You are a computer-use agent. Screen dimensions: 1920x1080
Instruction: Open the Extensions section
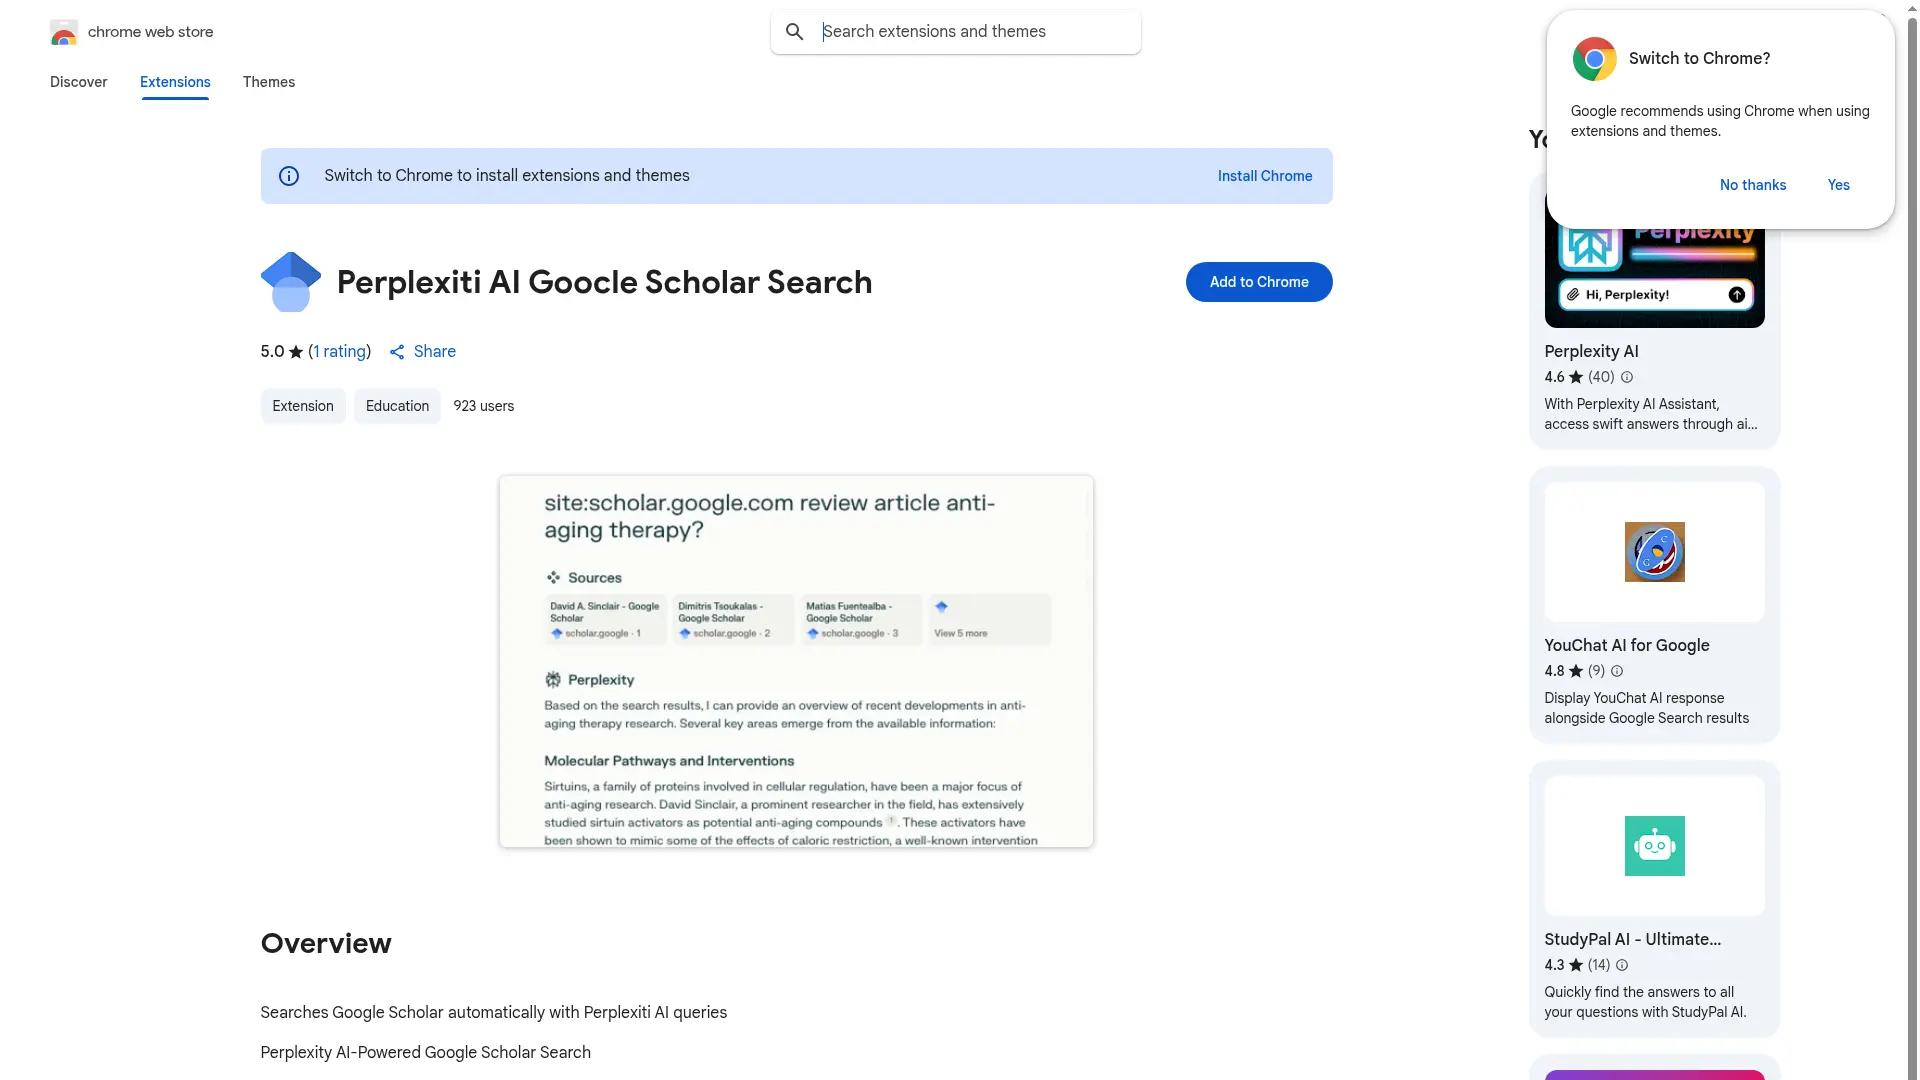174,82
